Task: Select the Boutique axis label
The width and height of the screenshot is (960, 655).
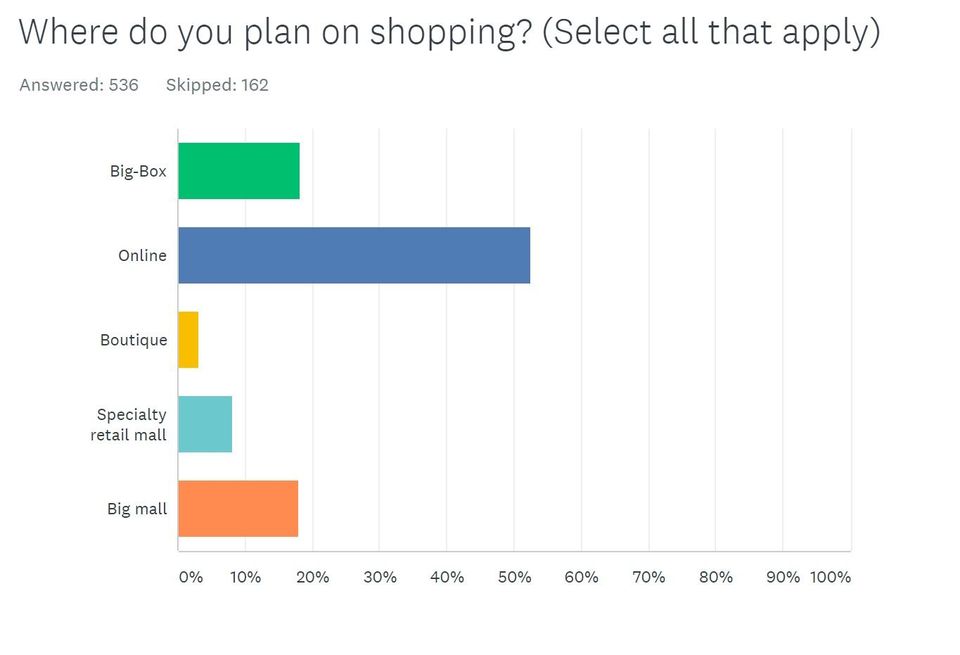Action: (133, 340)
